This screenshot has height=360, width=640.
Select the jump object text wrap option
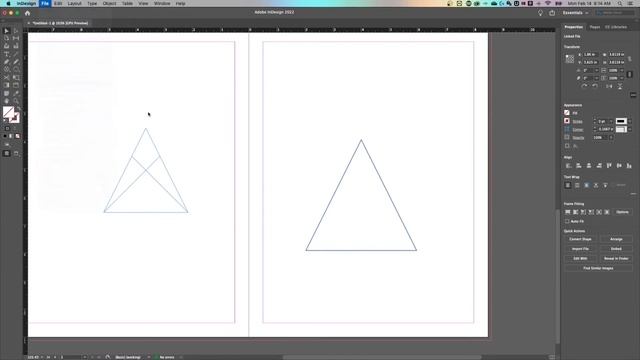tap(596, 185)
